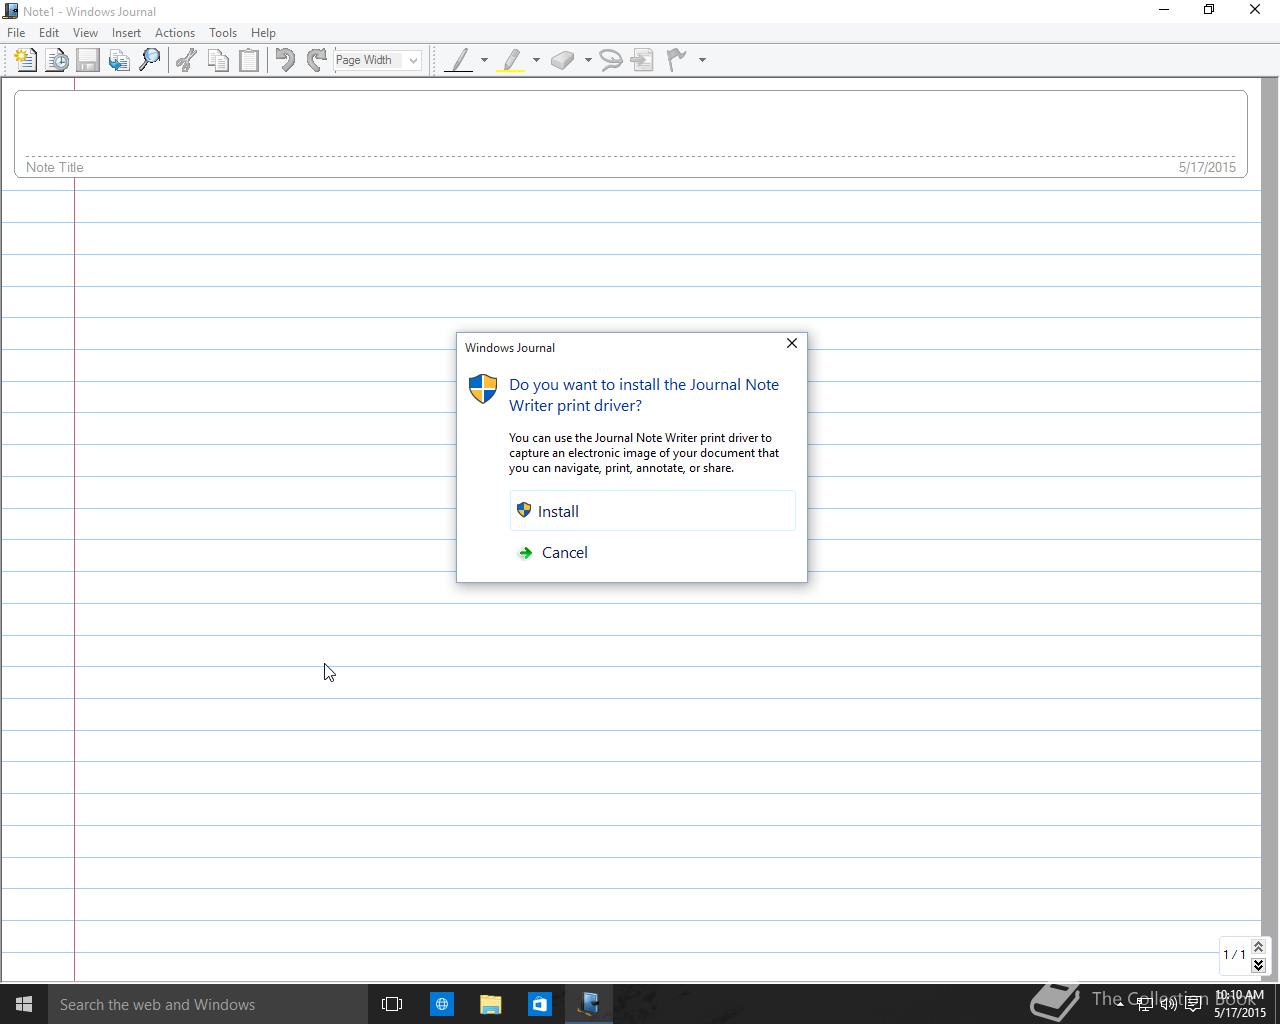Expand the Pen tool options arrow
Viewport: 1280px width, 1024px height.
[484, 60]
